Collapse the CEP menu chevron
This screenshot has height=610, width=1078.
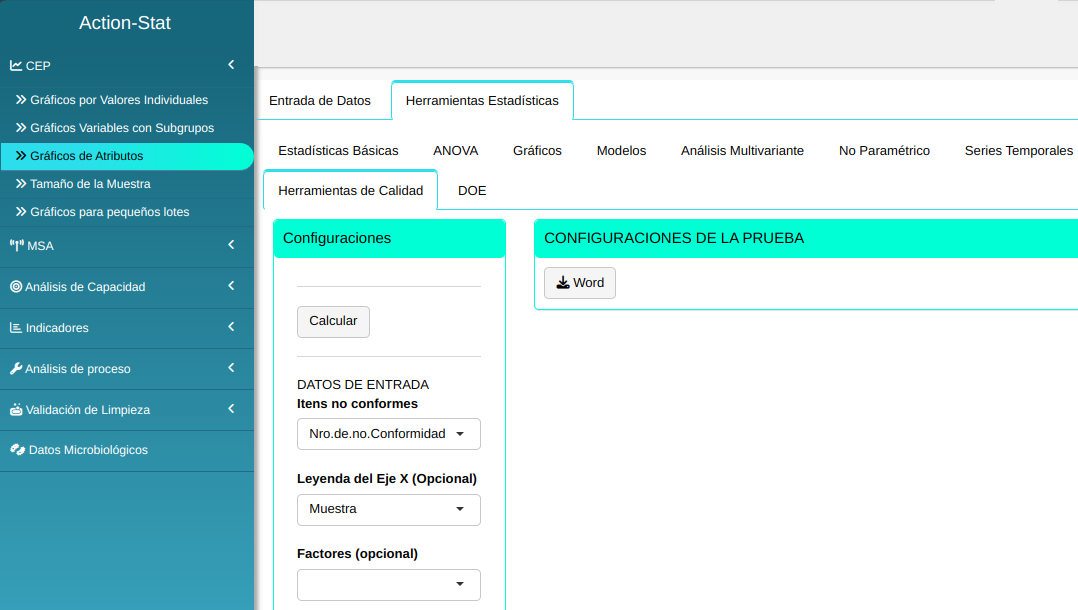click(x=231, y=65)
